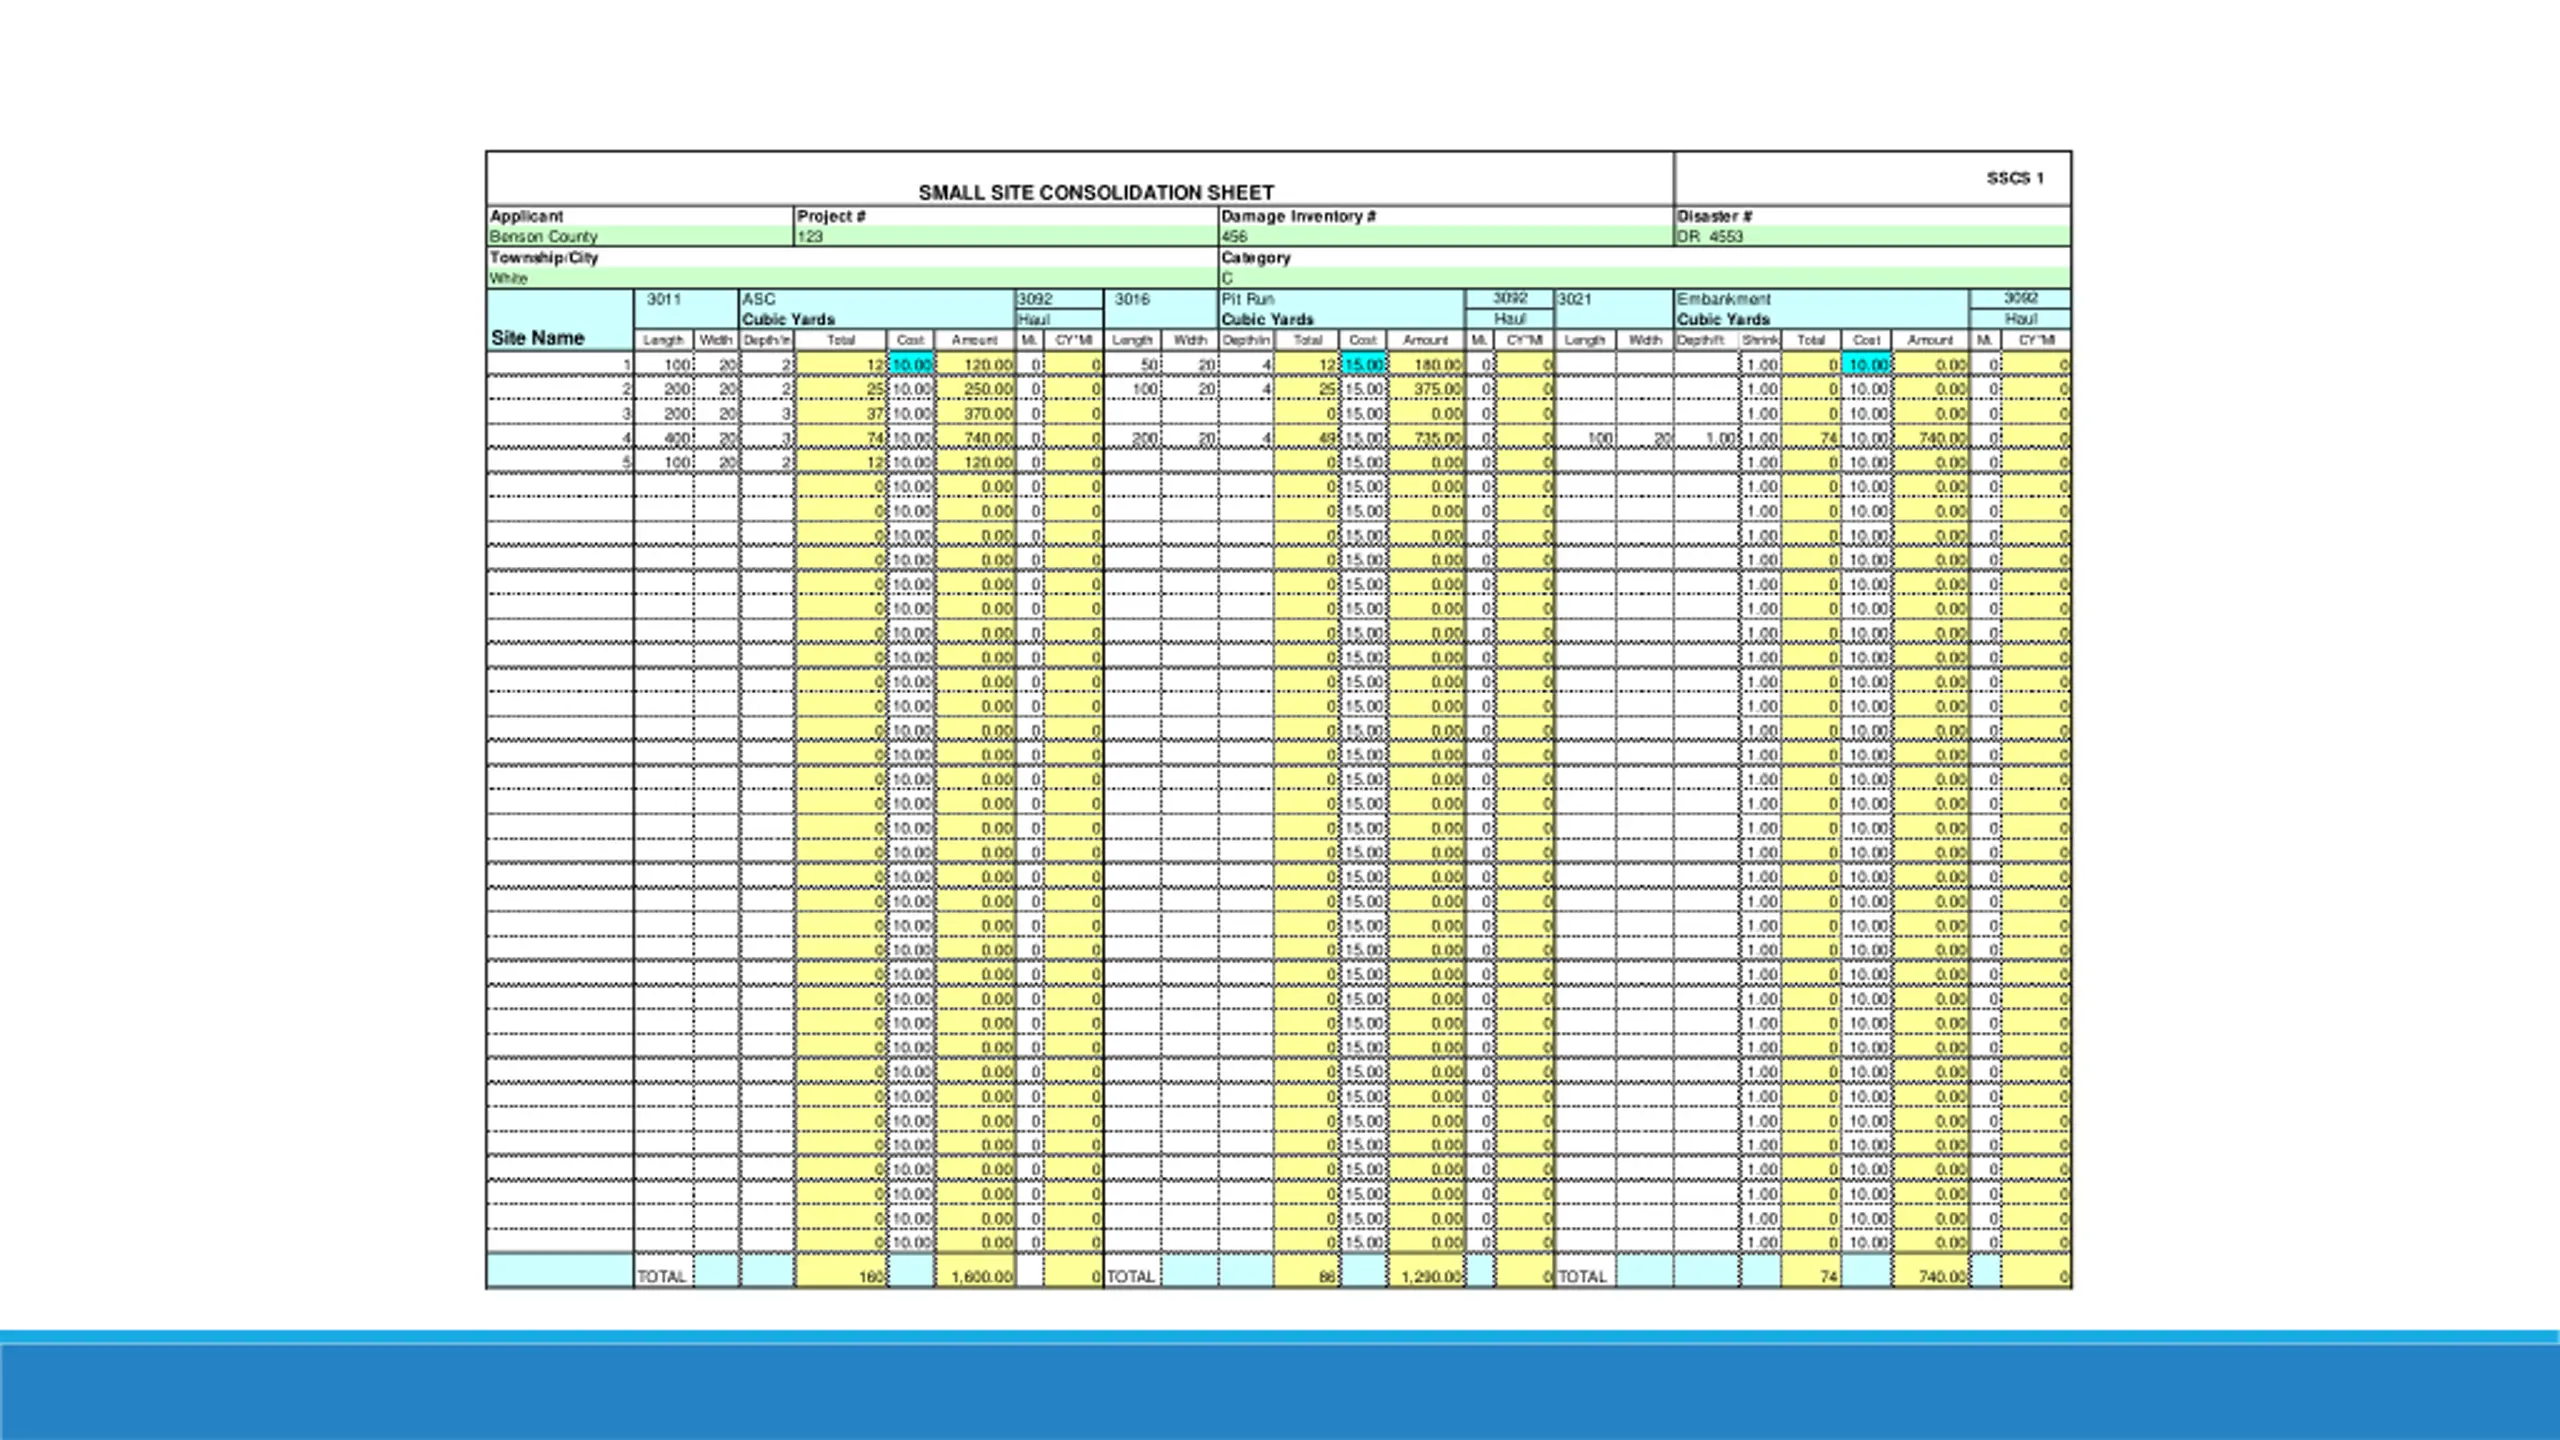The image size is (2560, 1440).
Task: Click the Pit Run Cubic Yards header
Action: (1342, 309)
